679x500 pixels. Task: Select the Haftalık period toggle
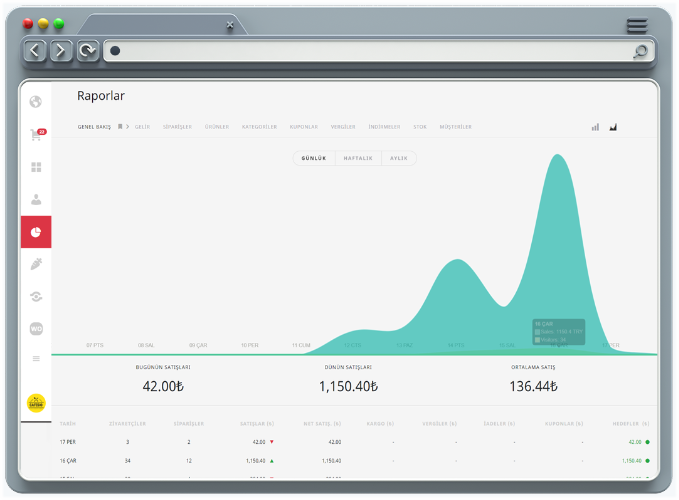[x=358, y=158]
